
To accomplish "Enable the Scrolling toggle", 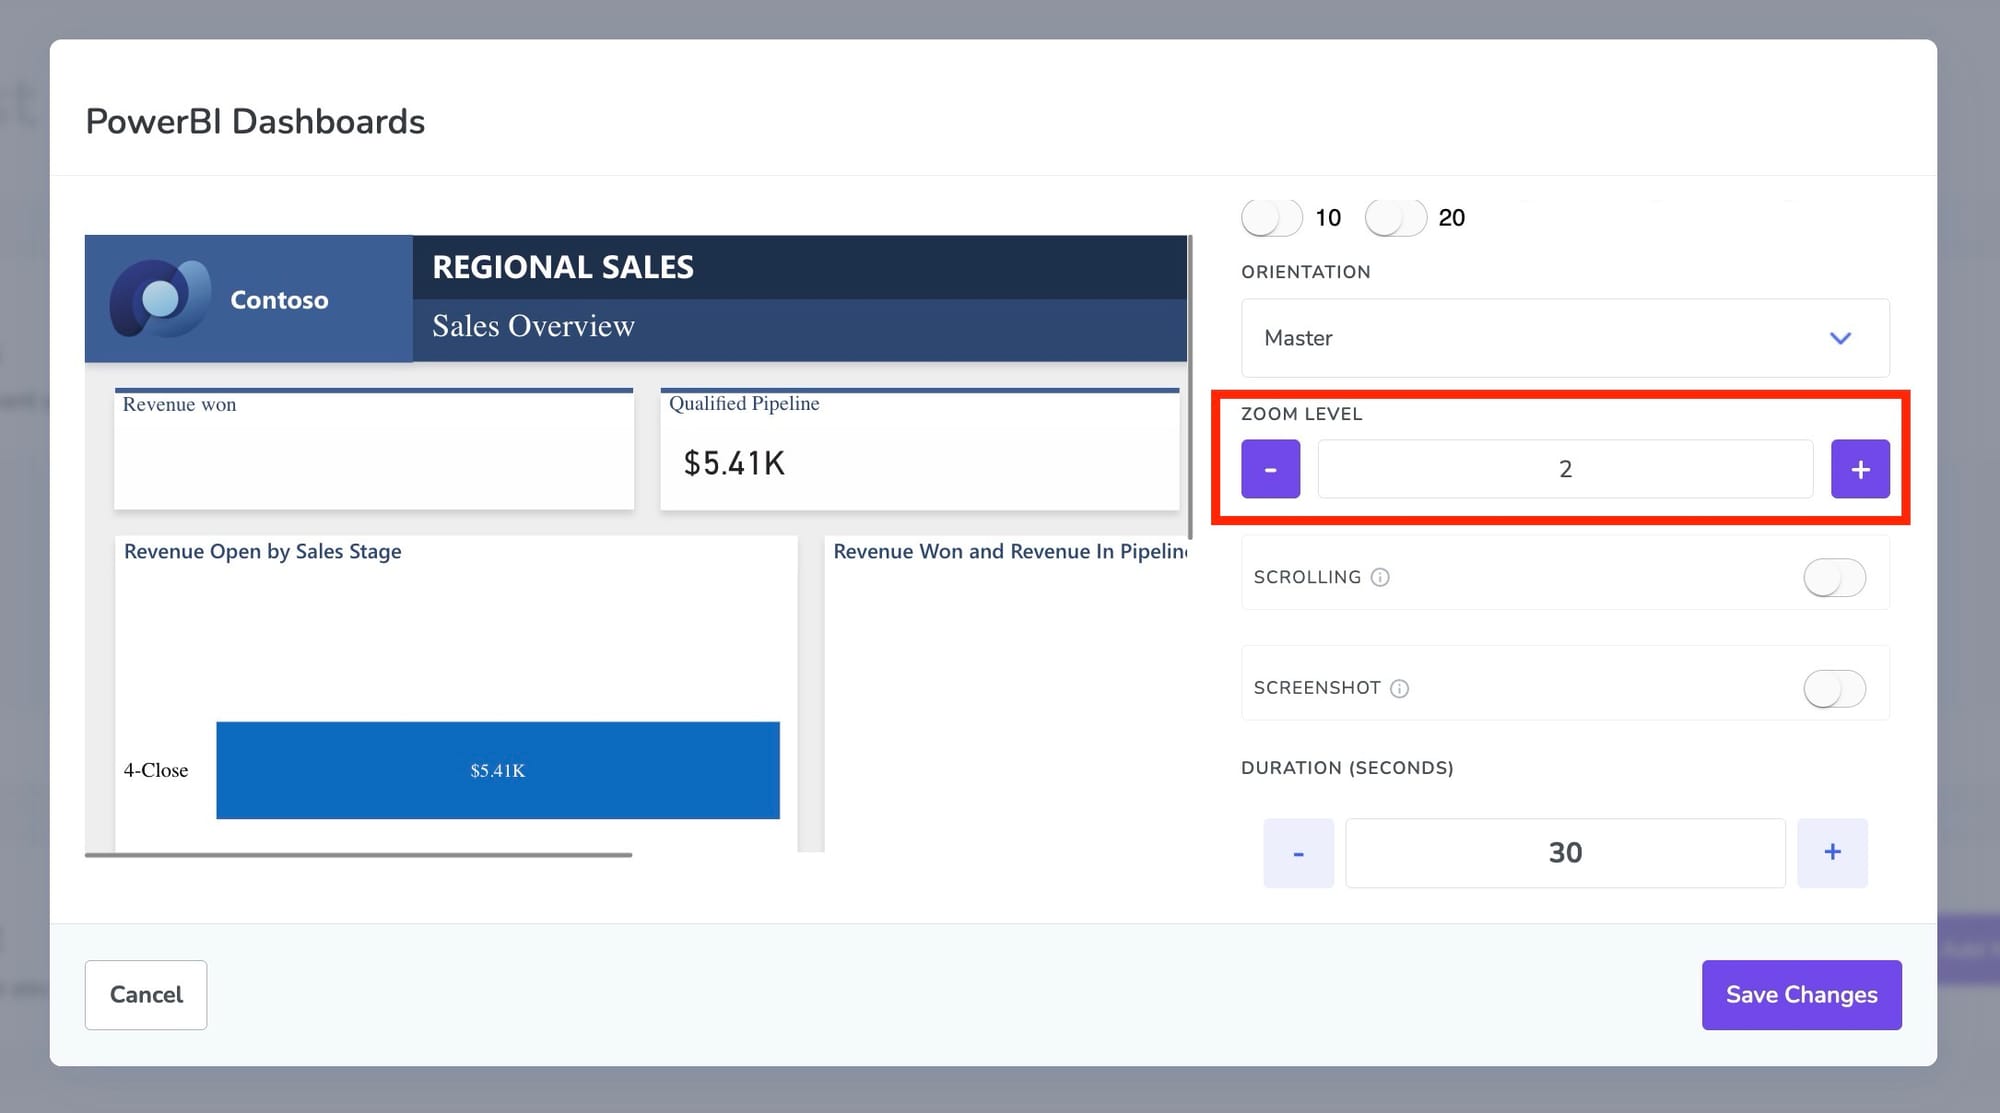I will [1834, 578].
